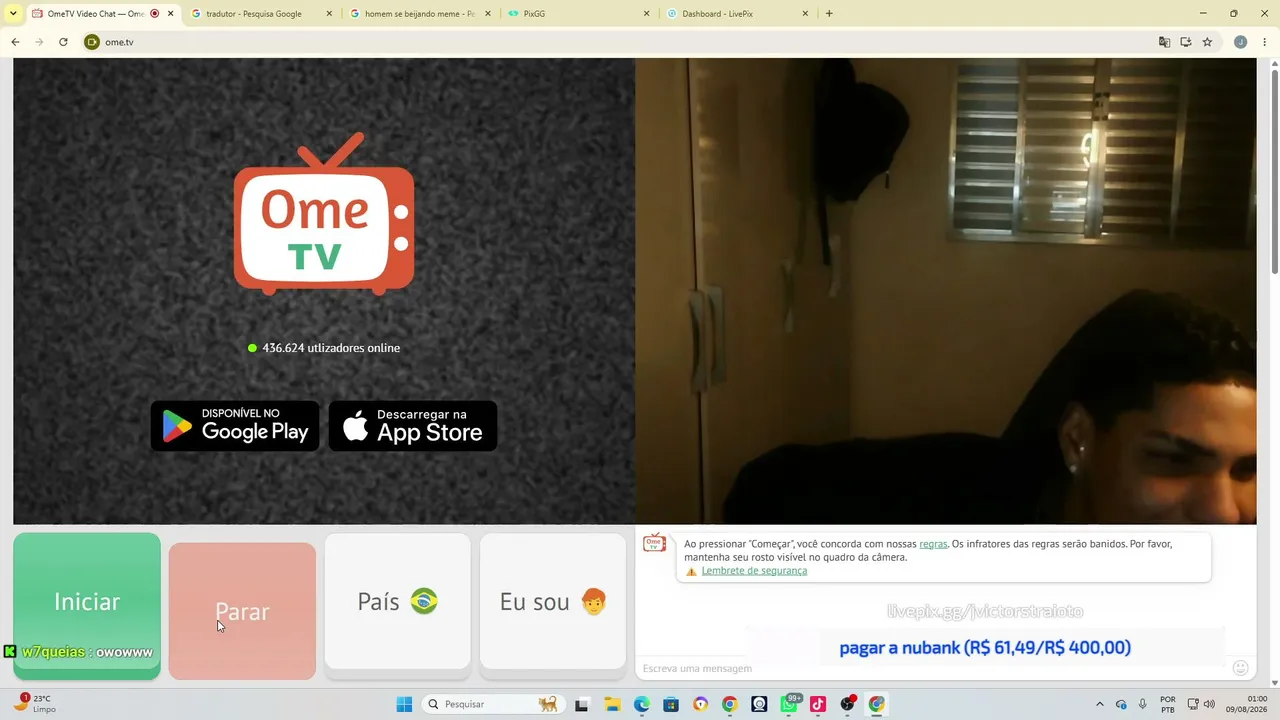Click the OmeTV logo in the left panel
1280x720 pixels.
(x=324, y=214)
